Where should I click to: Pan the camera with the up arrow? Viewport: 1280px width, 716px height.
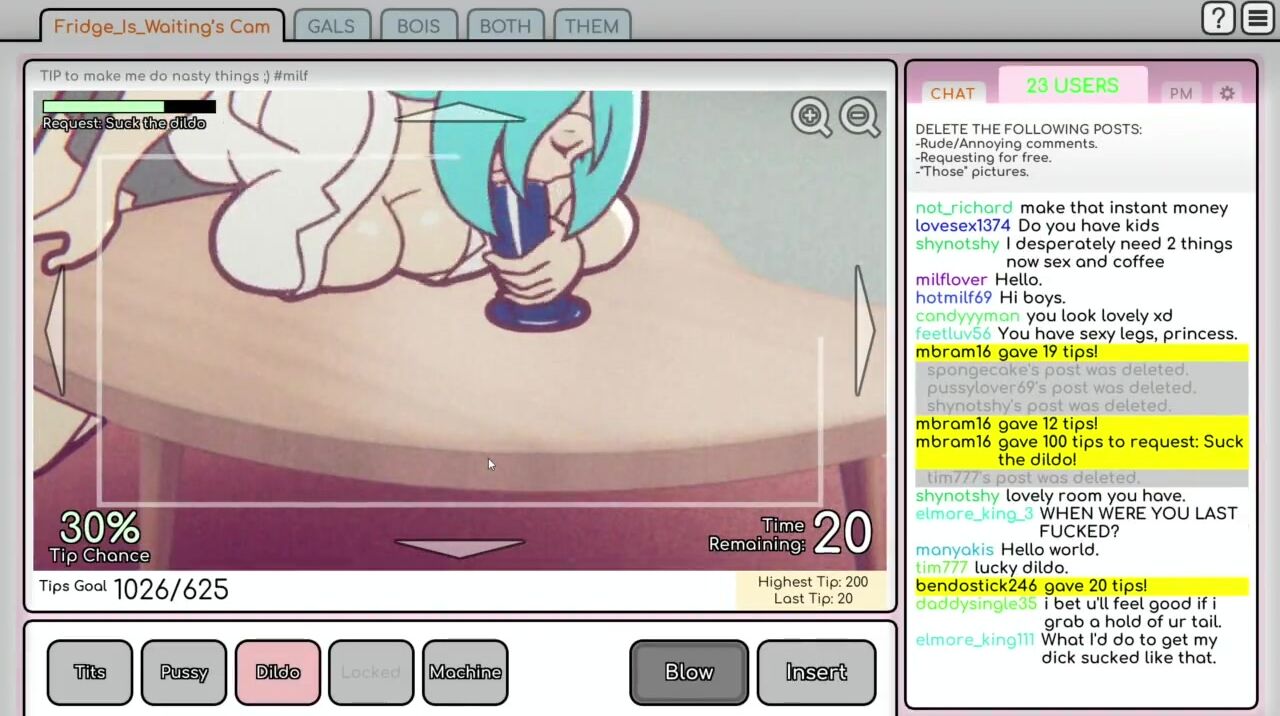[x=459, y=113]
